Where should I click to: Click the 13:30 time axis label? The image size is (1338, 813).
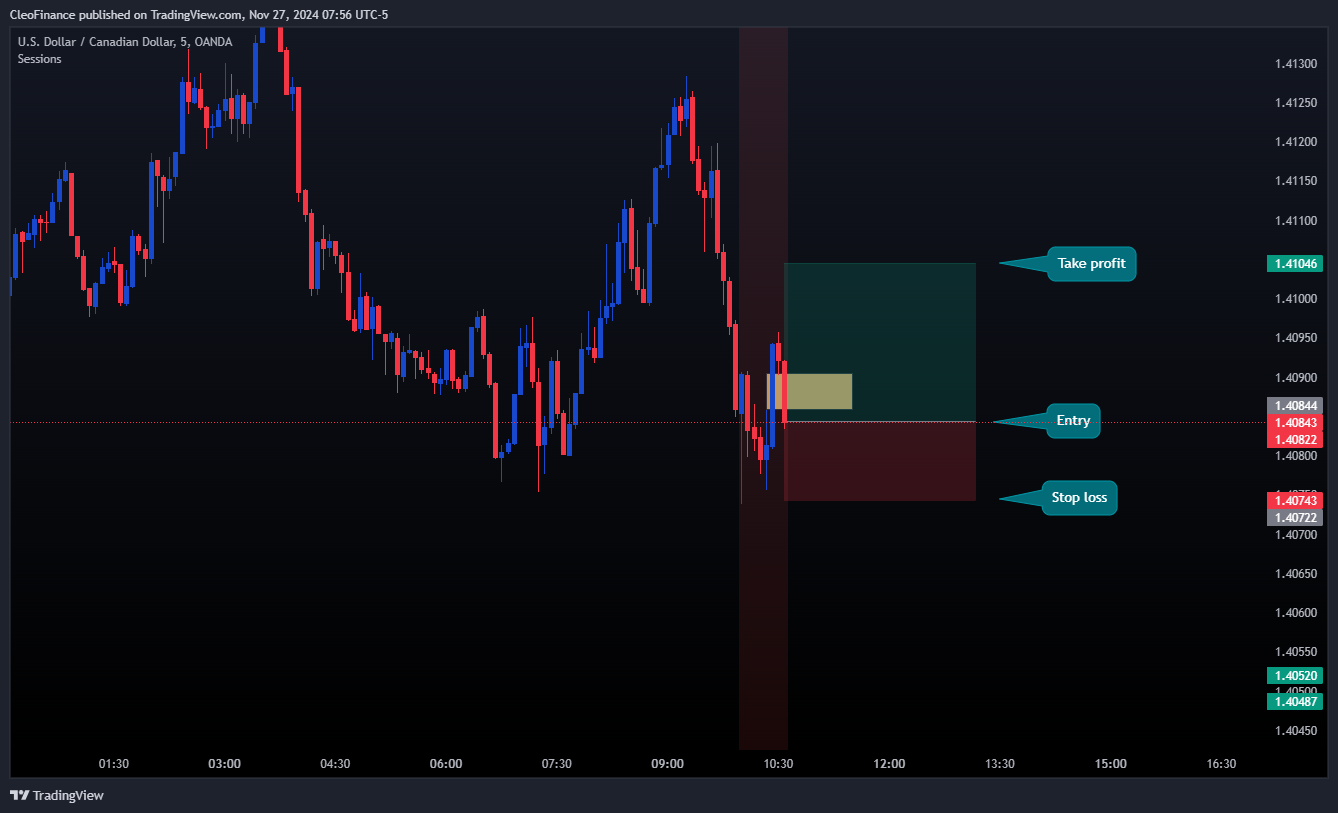click(1000, 764)
